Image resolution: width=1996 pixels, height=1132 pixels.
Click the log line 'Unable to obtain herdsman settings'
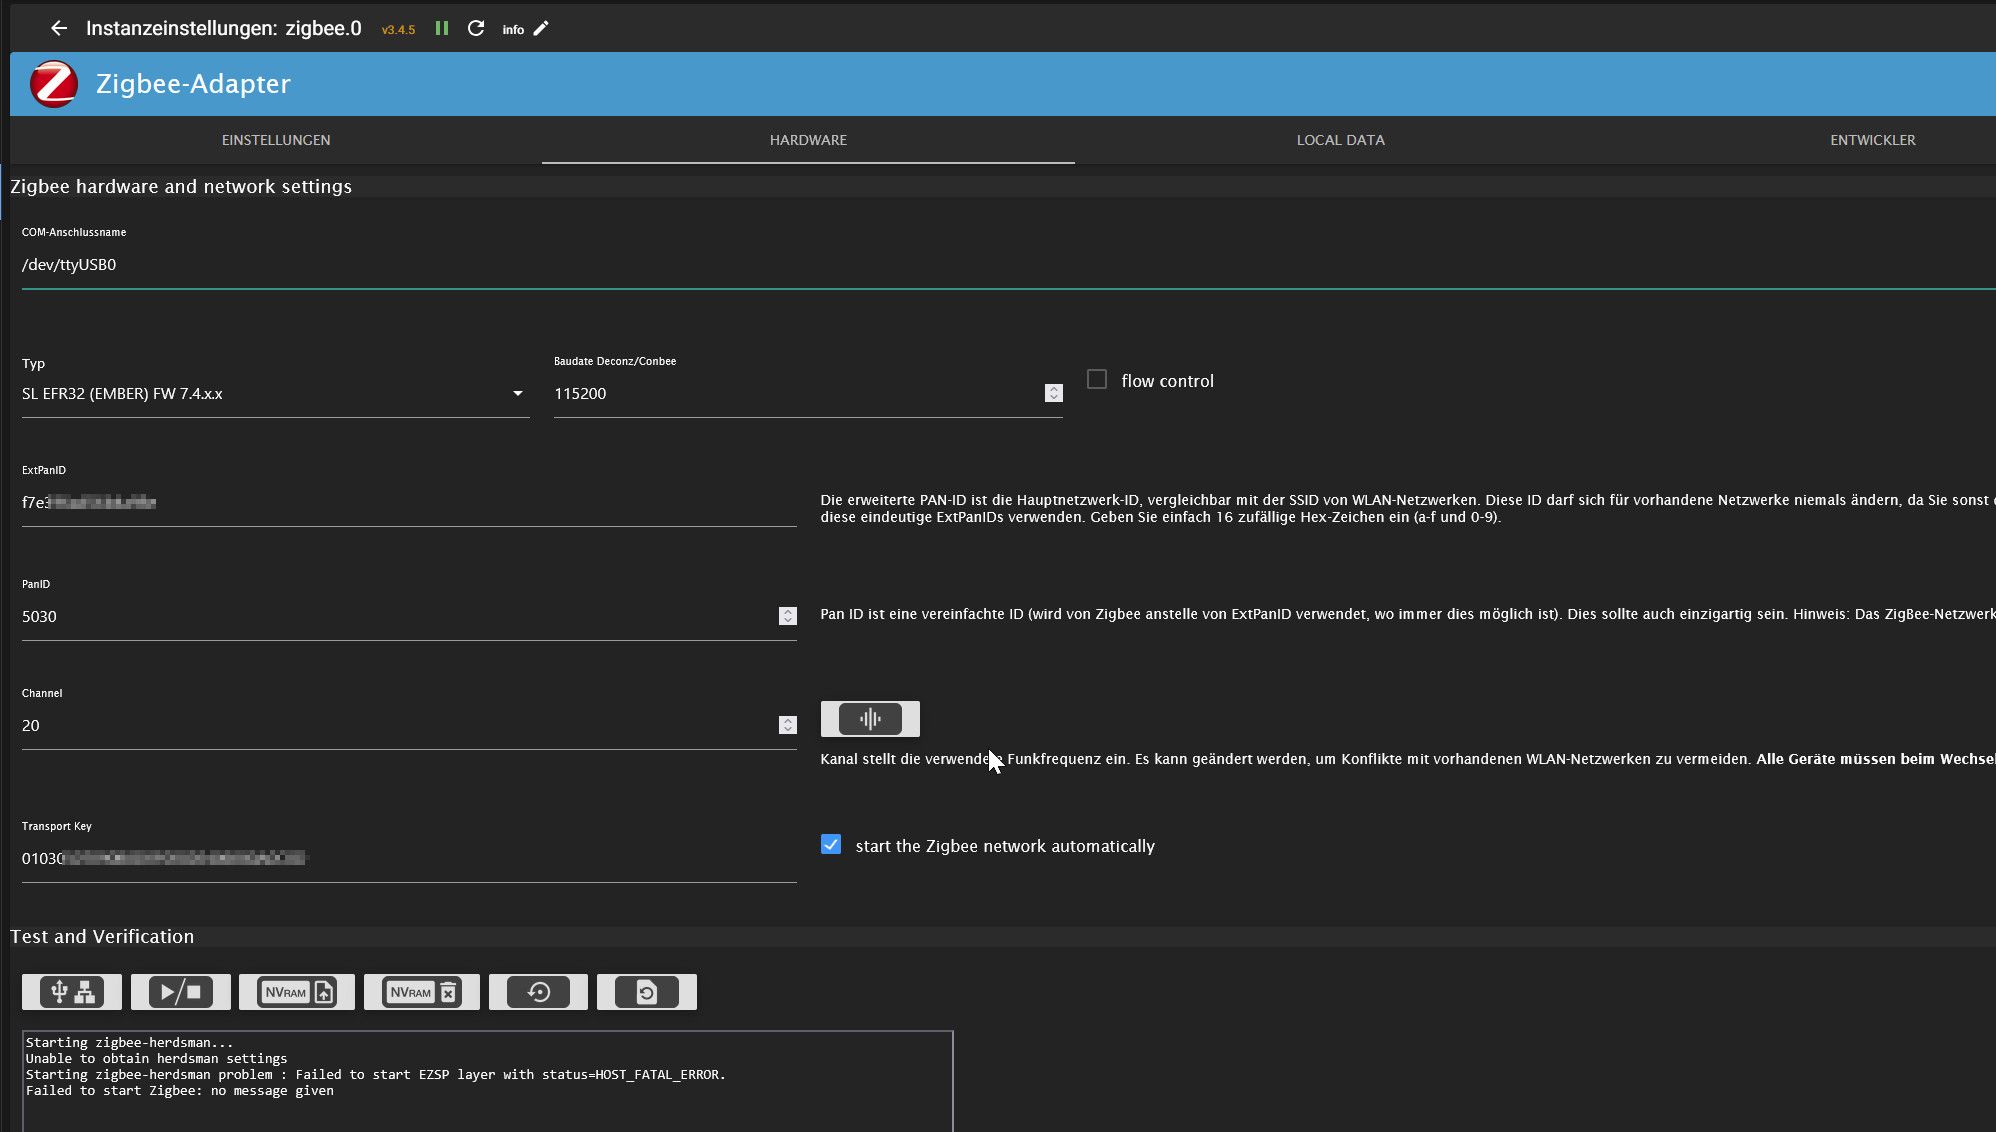(x=156, y=1059)
